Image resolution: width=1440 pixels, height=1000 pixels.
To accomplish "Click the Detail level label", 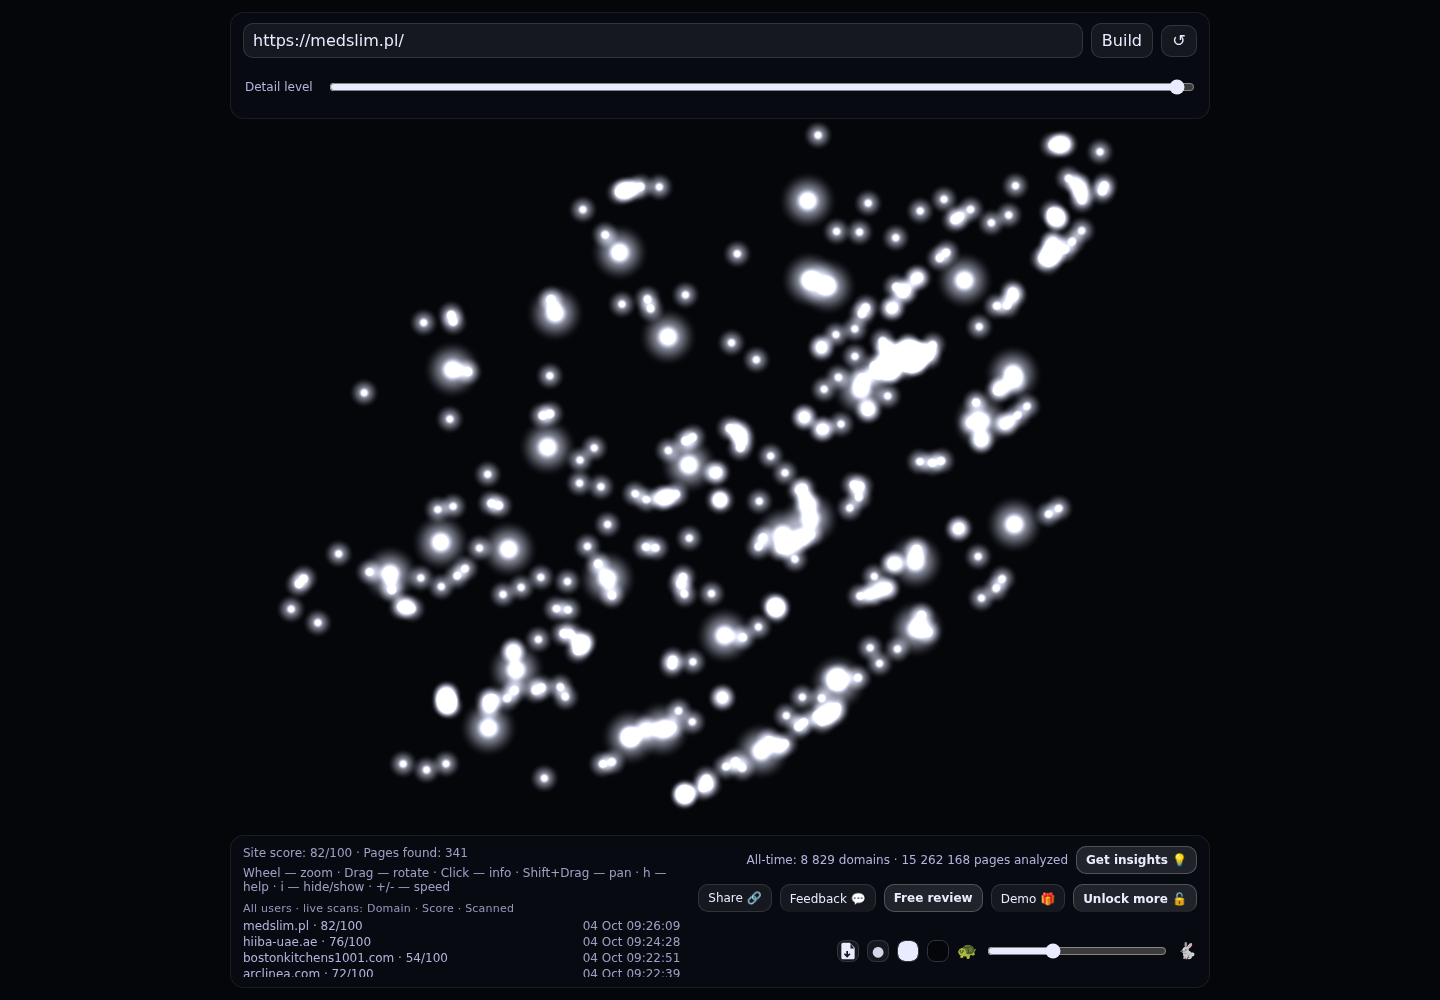I will click(x=279, y=87).
